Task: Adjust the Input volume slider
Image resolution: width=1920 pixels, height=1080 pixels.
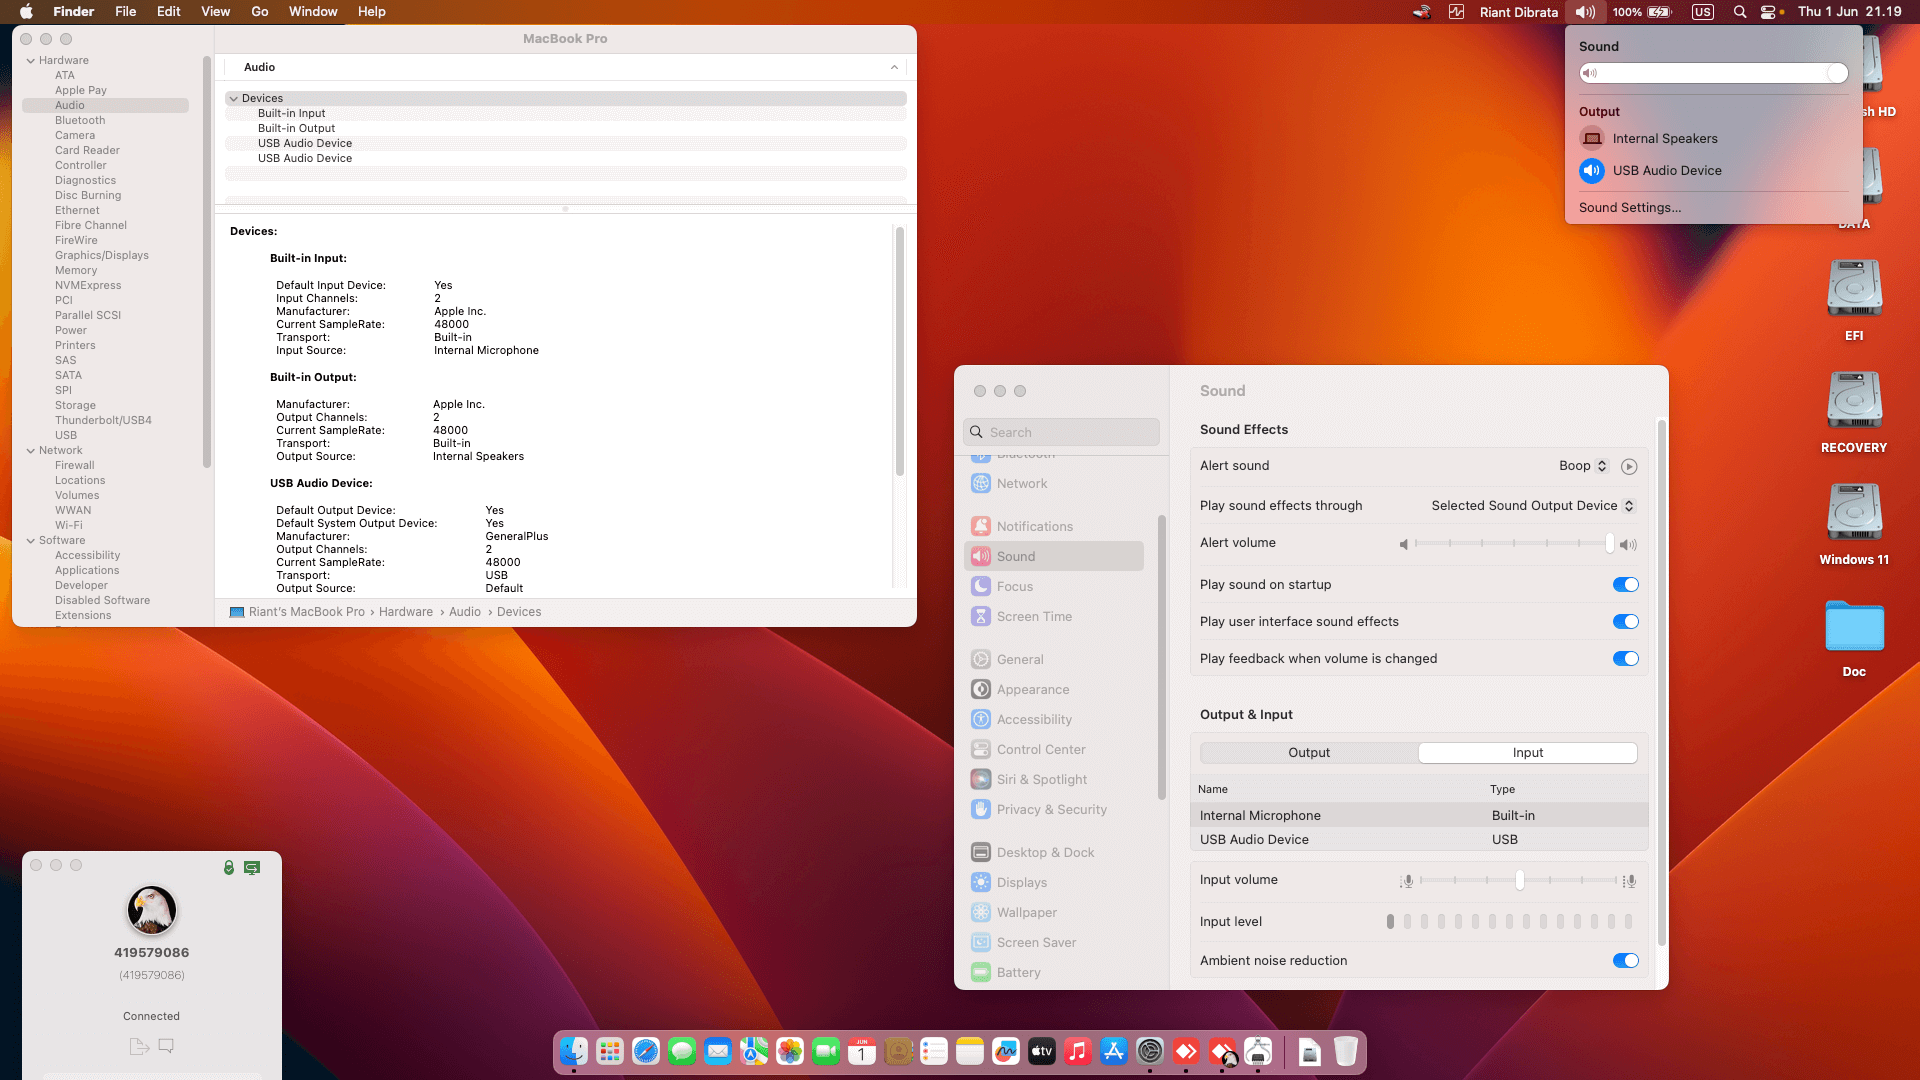Action: (1519, 881)
